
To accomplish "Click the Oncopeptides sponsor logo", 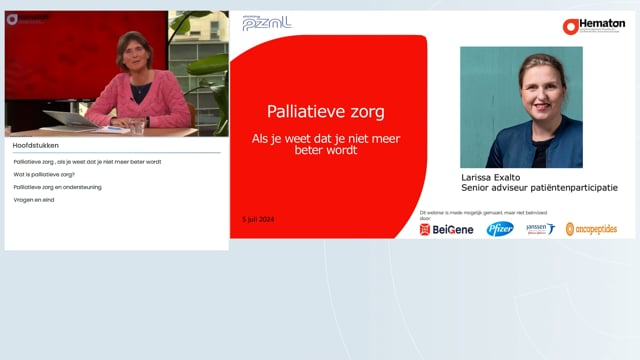I will tap(591, 229).
